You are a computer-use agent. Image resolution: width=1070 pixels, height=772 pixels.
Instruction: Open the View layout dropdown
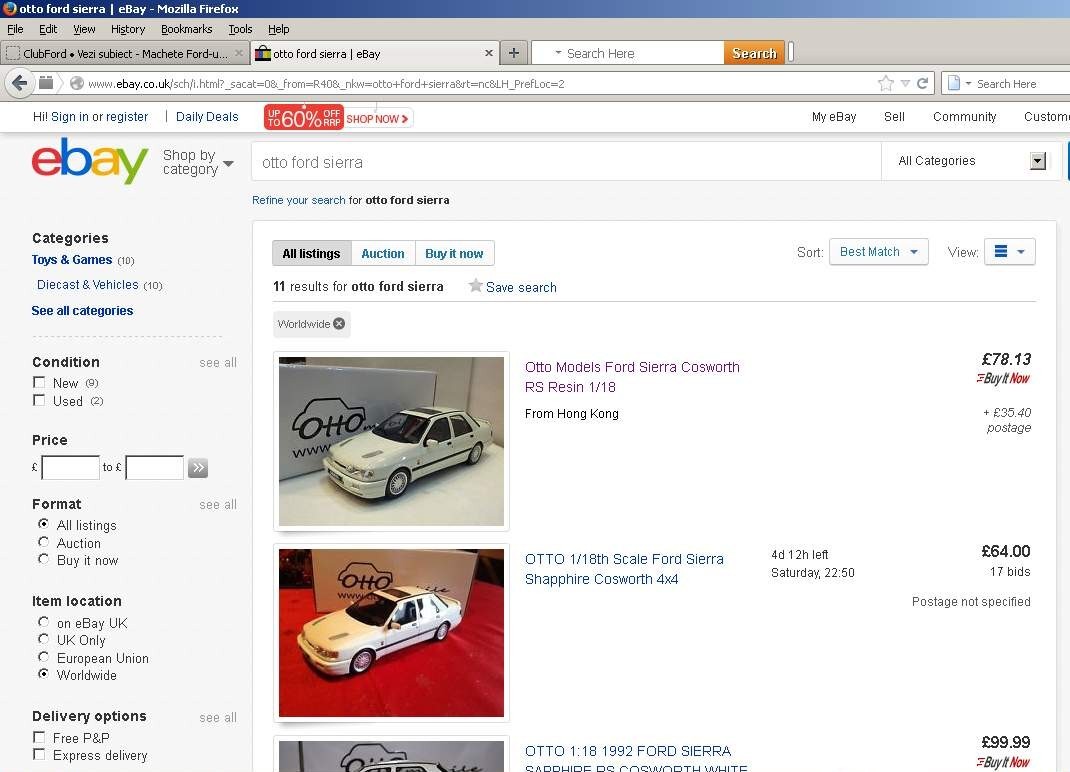click(1009, 252)
